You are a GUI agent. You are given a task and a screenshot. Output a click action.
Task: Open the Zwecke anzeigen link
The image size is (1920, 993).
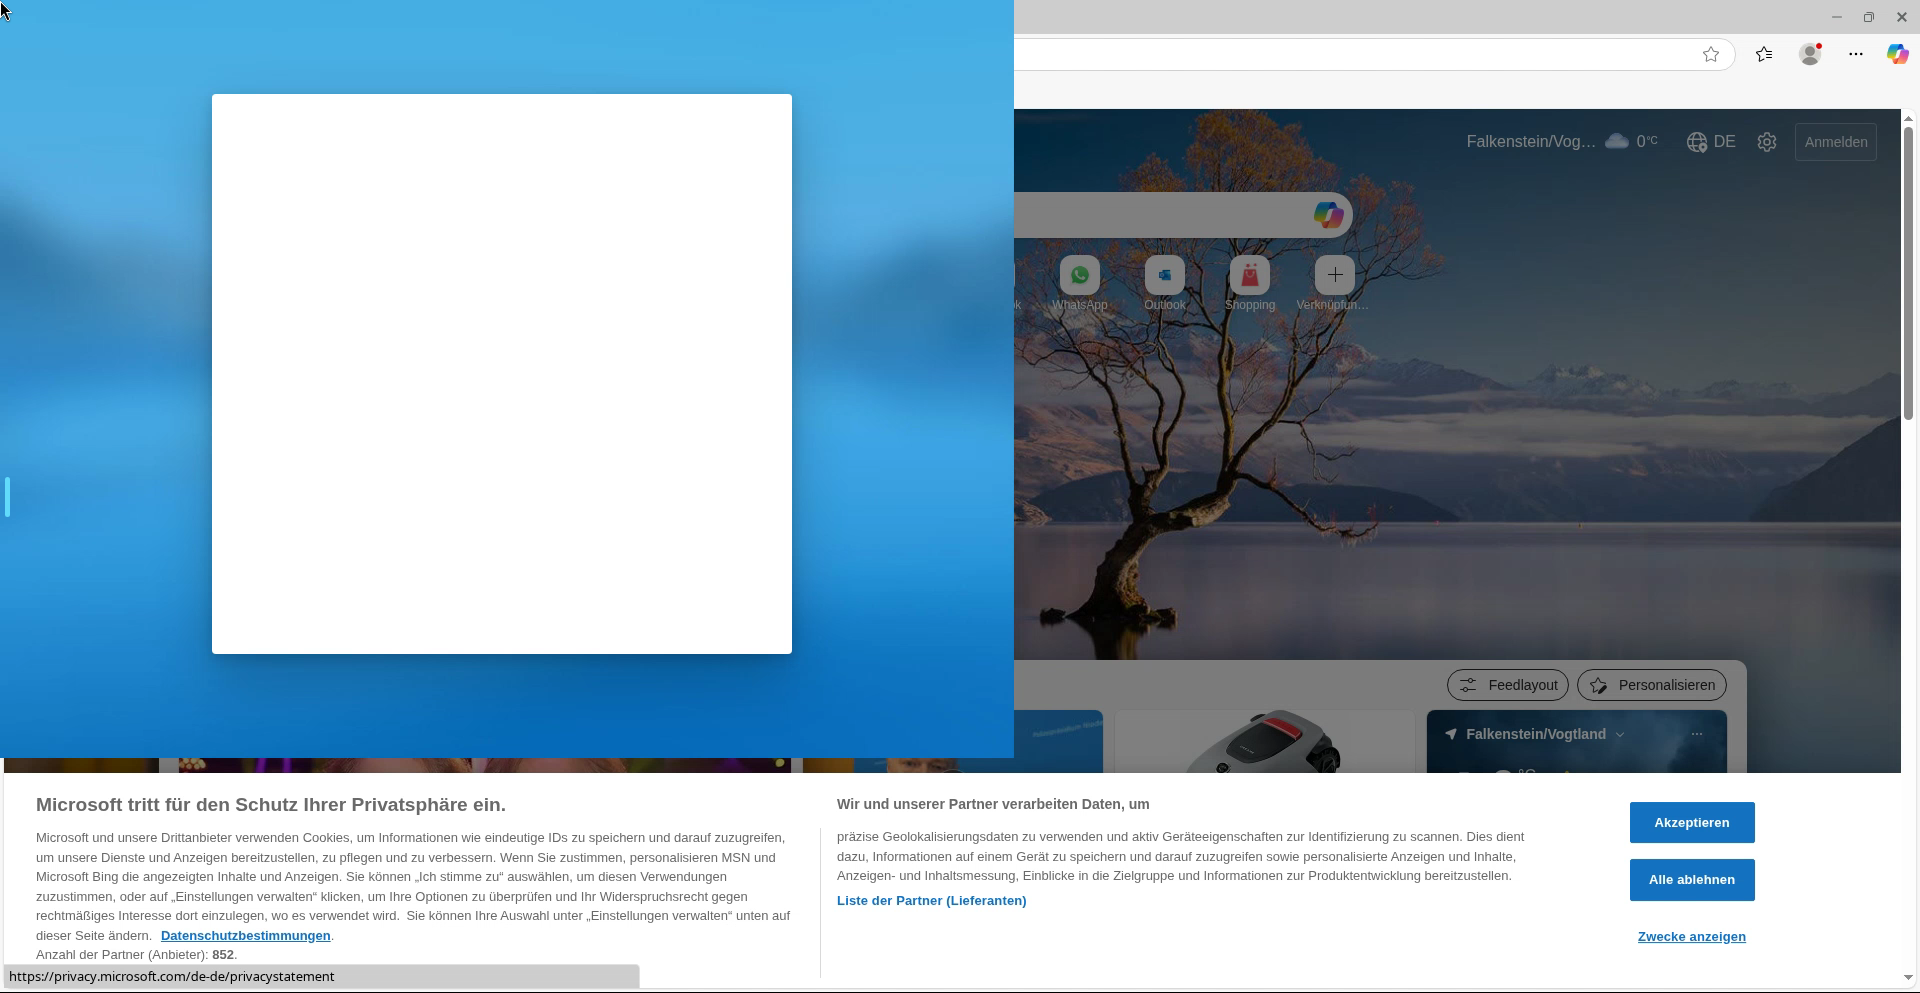click(x=1691, y=937)
